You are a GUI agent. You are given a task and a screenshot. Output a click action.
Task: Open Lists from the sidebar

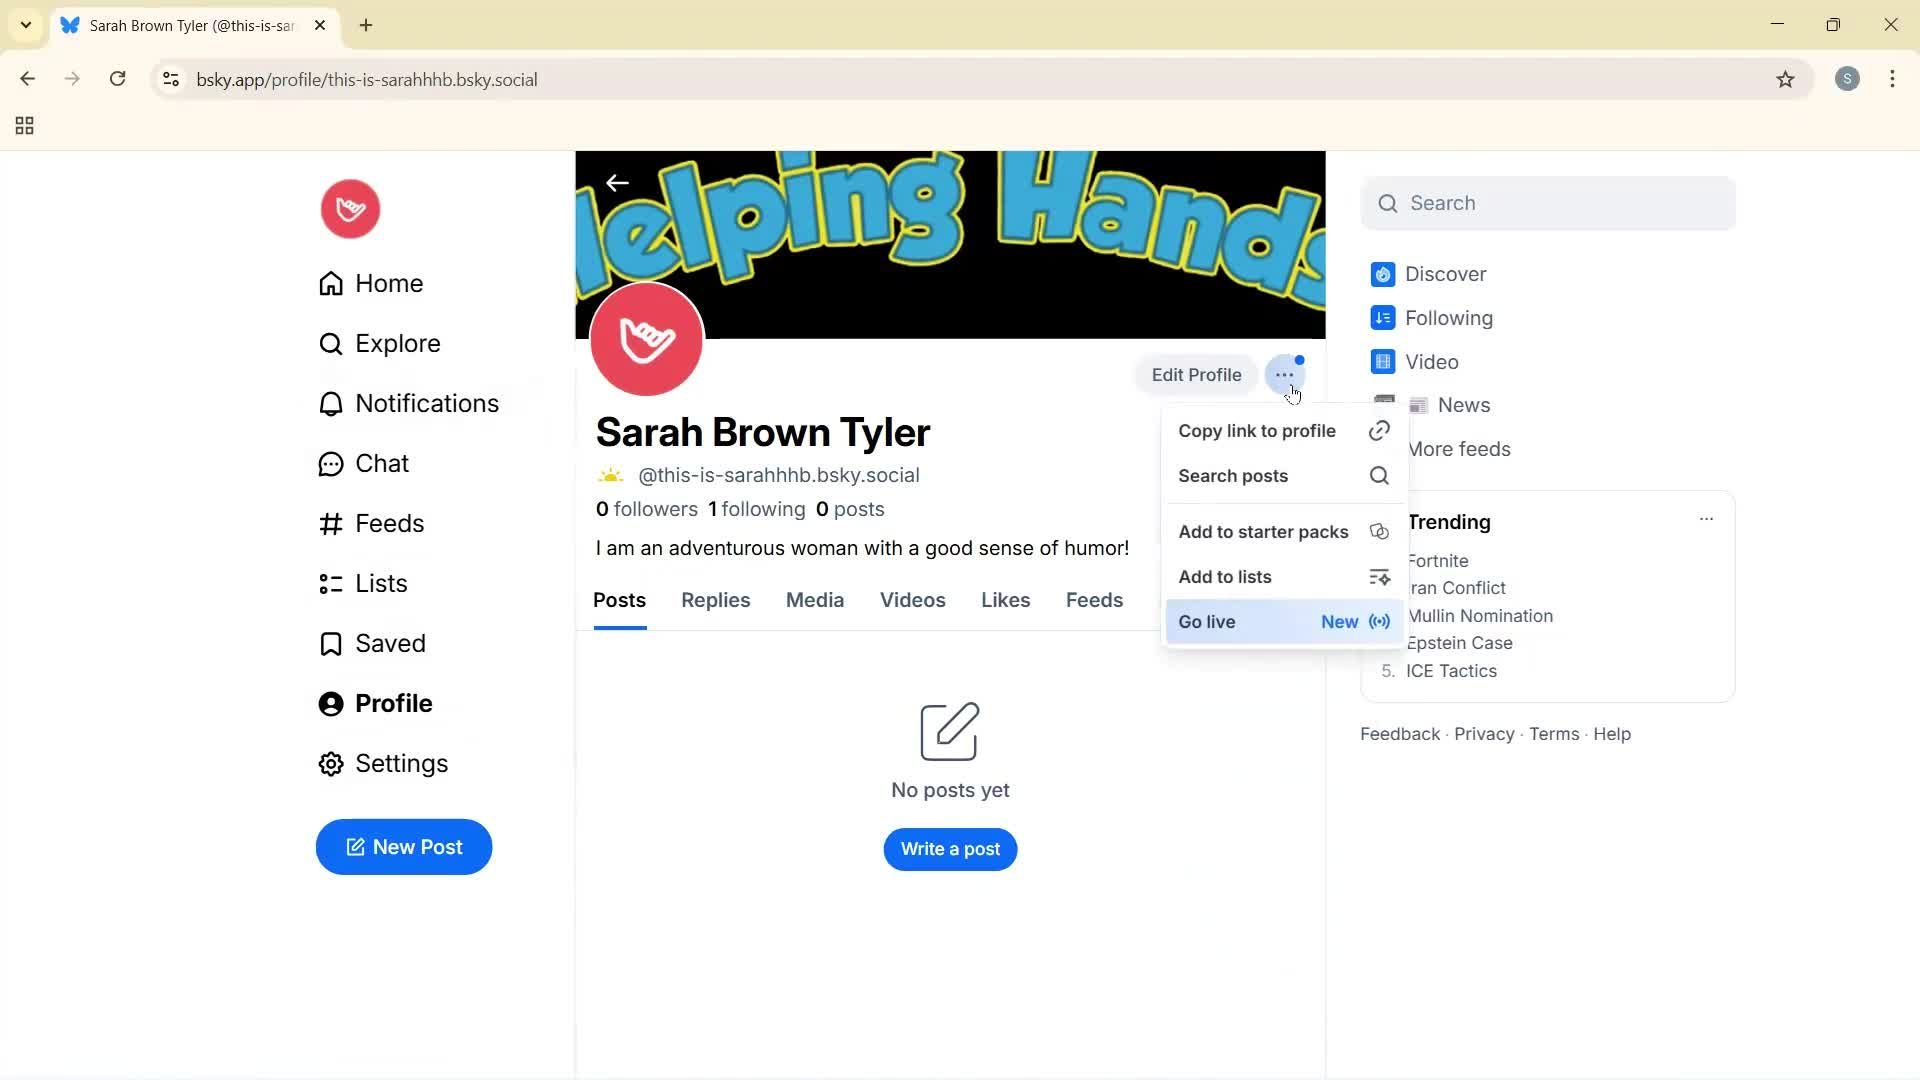(x=380, y=583)
